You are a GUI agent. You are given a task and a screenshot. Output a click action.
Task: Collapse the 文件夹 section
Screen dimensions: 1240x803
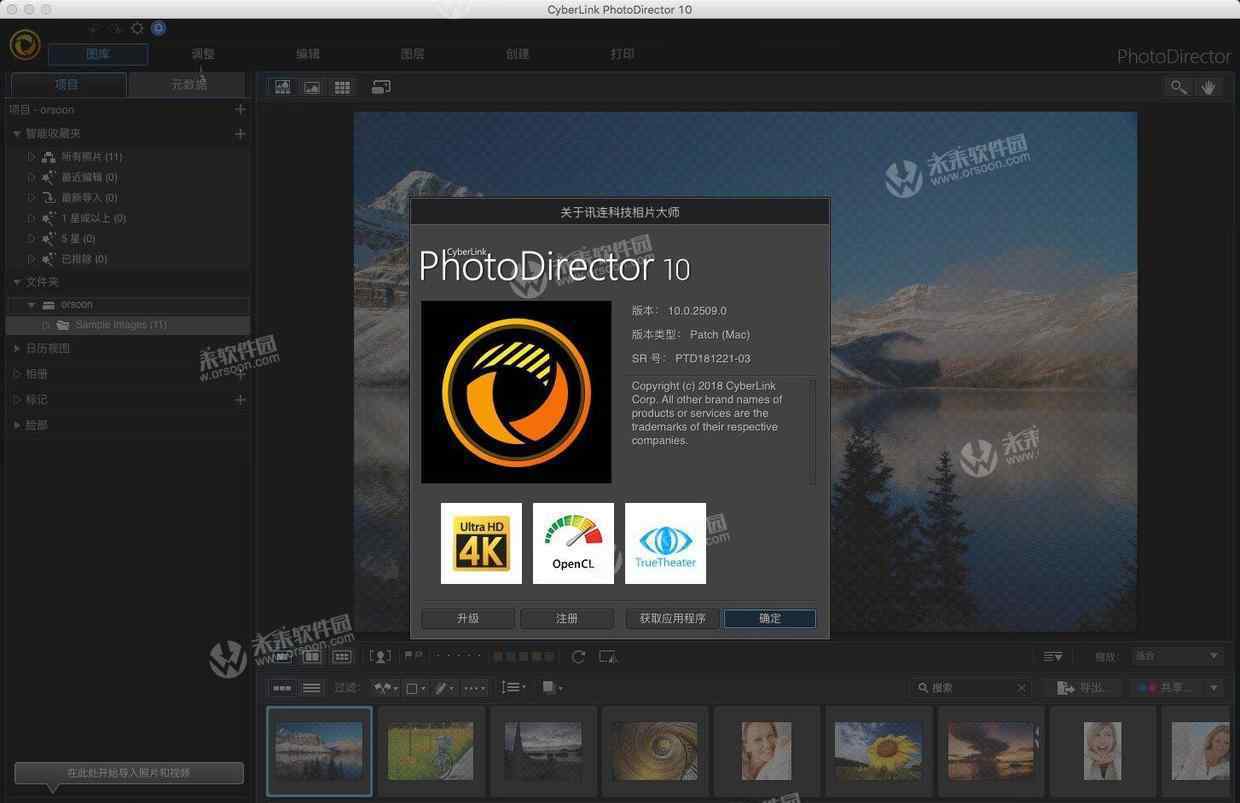(x=17, y=282)
